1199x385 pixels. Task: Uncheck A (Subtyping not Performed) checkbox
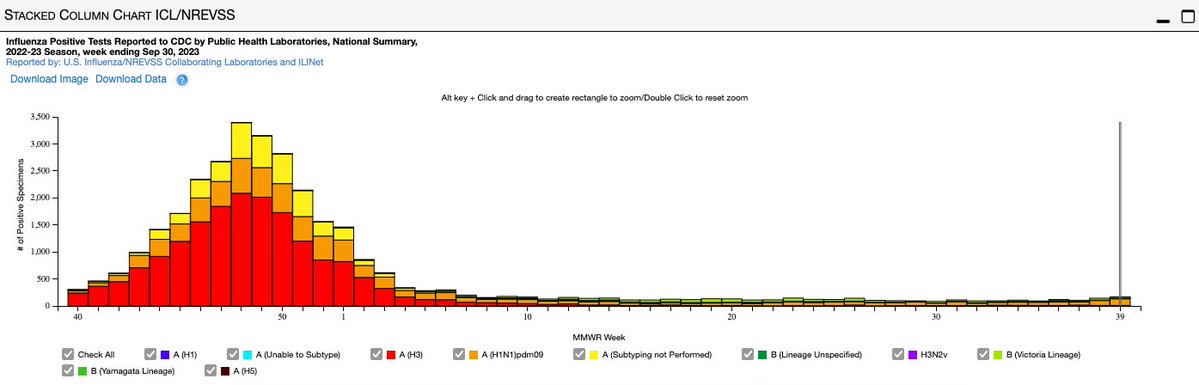[580, 354]
